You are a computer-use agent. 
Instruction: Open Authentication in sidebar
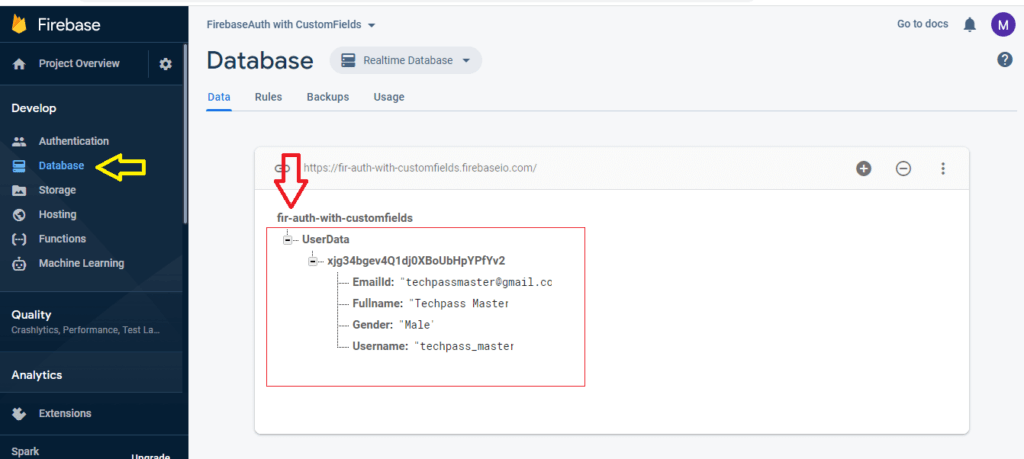click(x=74, y=141)
